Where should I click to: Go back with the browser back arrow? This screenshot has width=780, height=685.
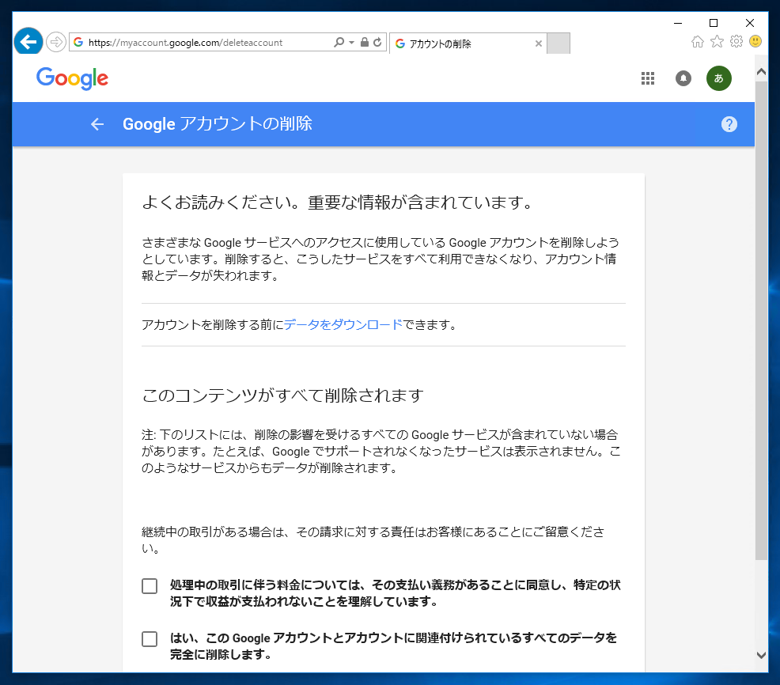[x=28, y=41]
